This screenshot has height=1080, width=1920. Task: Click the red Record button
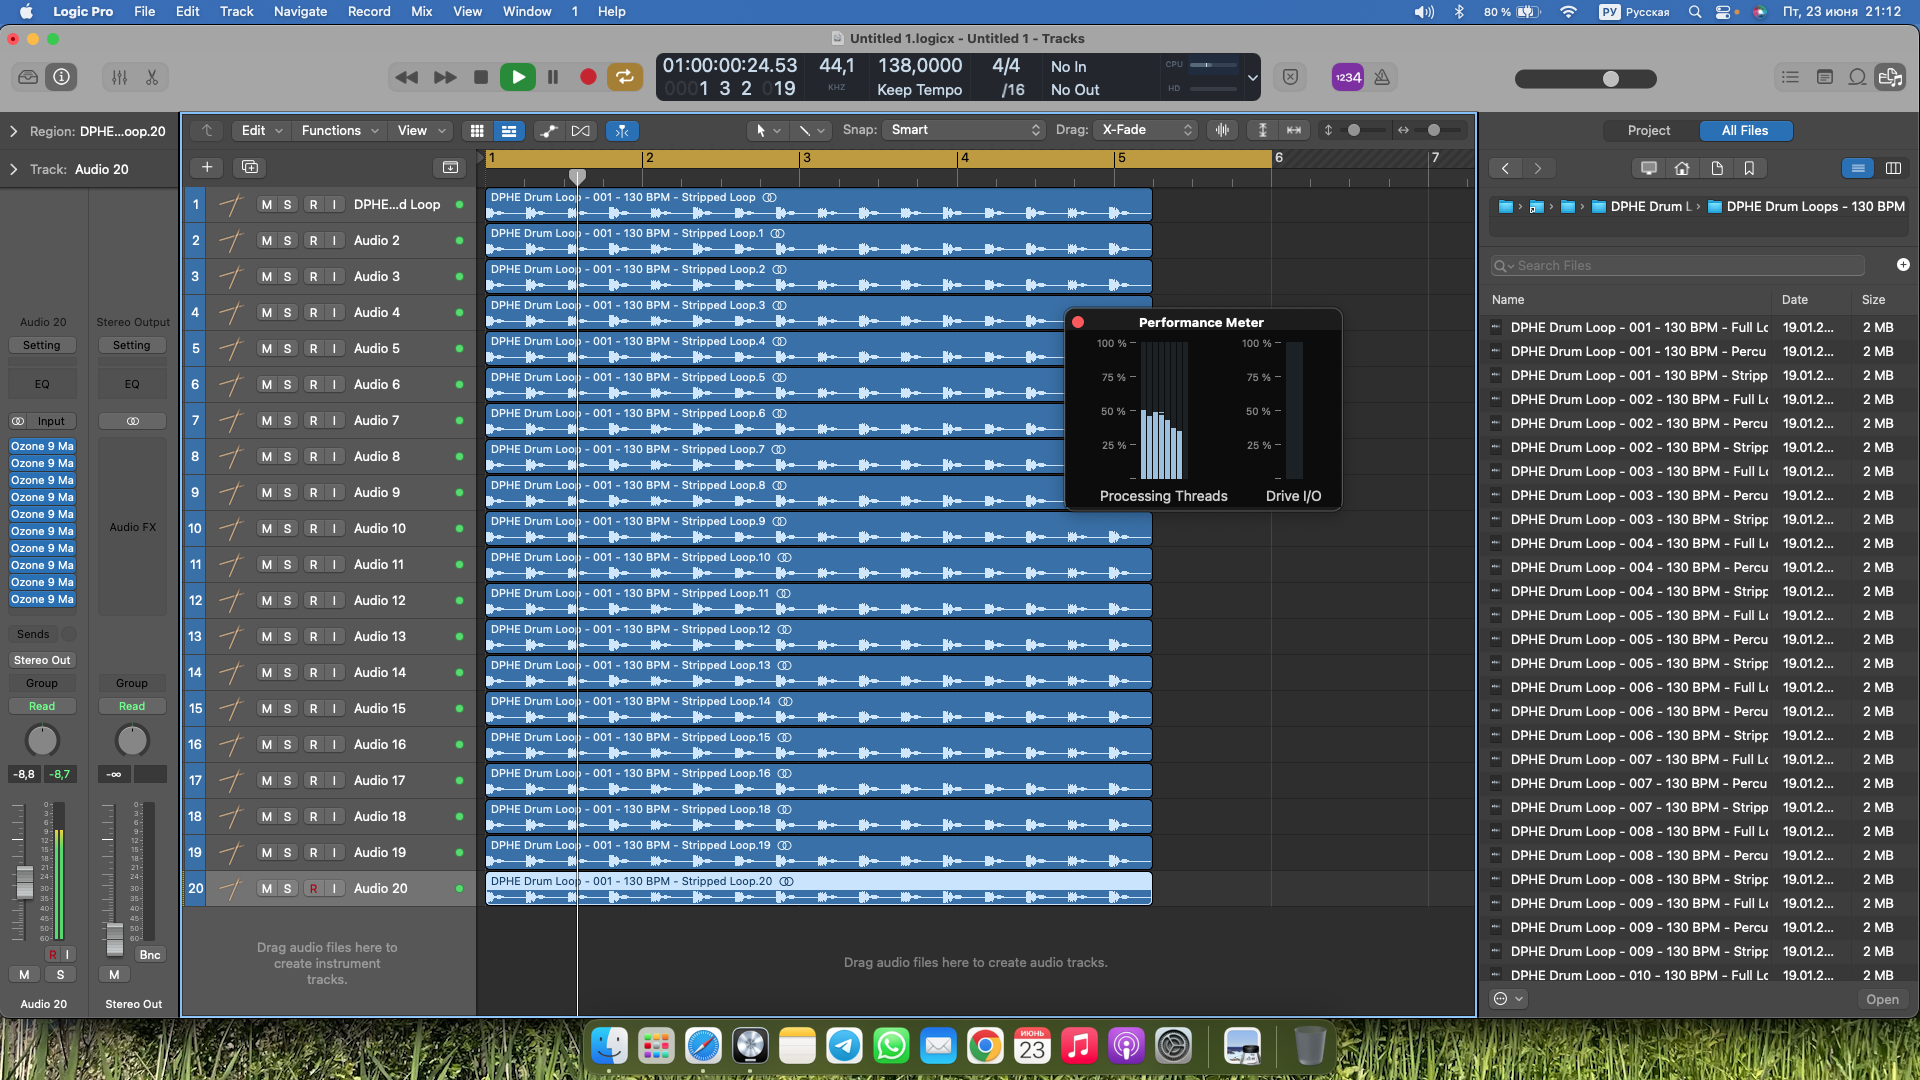[588, 77]
